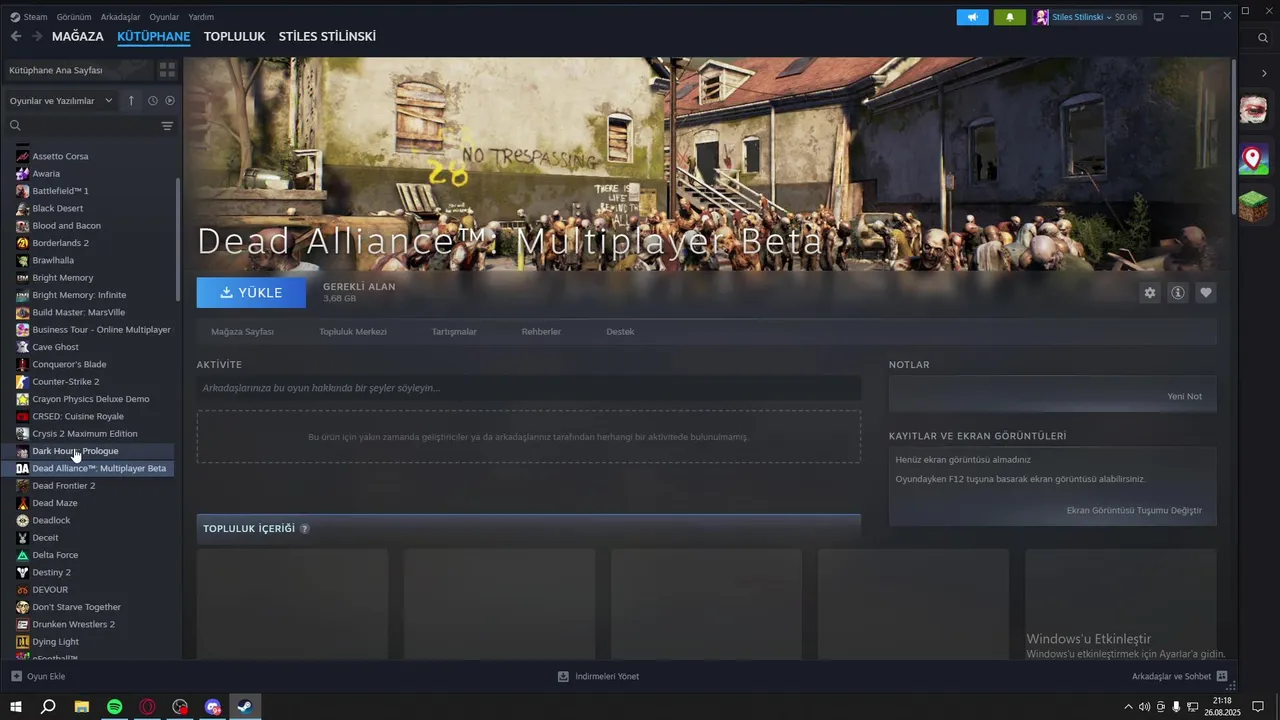
Task: Go to MAĞAZA tab
Action: pyautogui.click(x=78, y=36)
